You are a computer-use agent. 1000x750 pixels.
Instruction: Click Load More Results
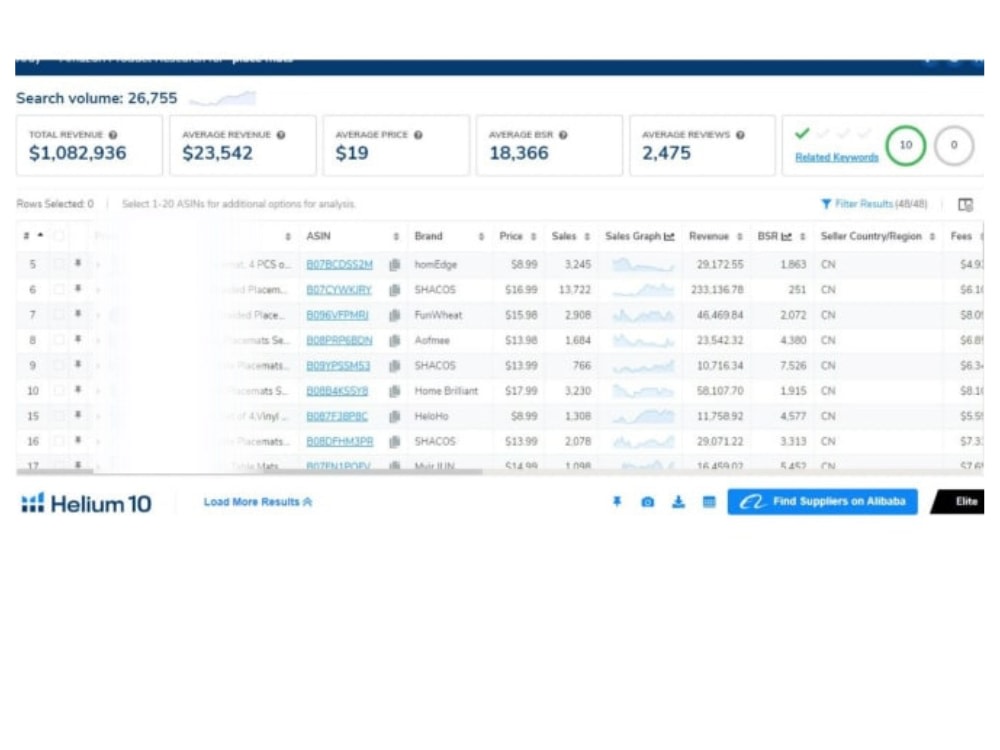pos(258,502)
